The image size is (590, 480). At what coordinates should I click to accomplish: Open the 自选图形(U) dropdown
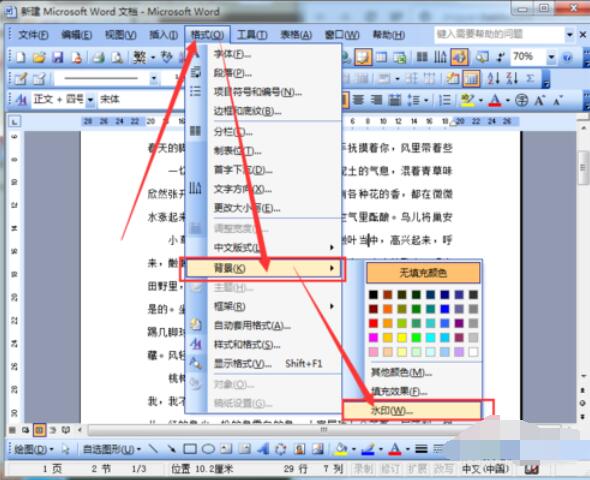click(112, 449)
